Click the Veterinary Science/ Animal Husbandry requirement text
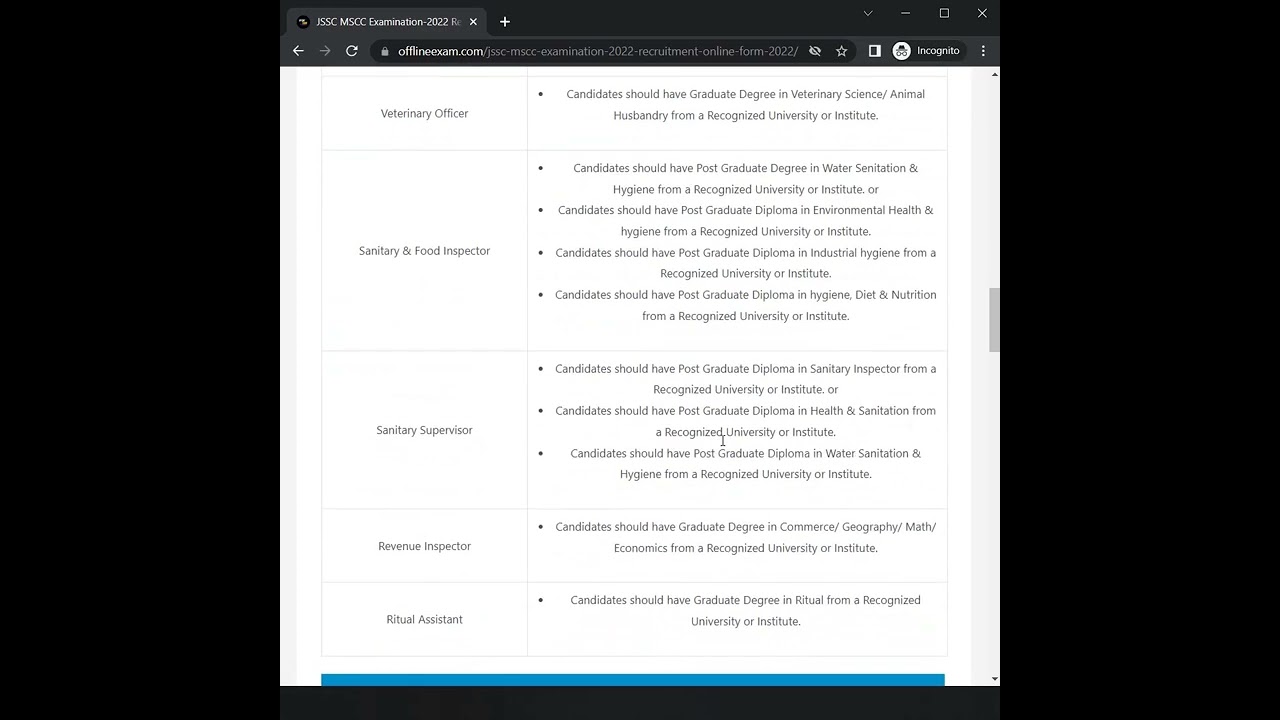 746,105
